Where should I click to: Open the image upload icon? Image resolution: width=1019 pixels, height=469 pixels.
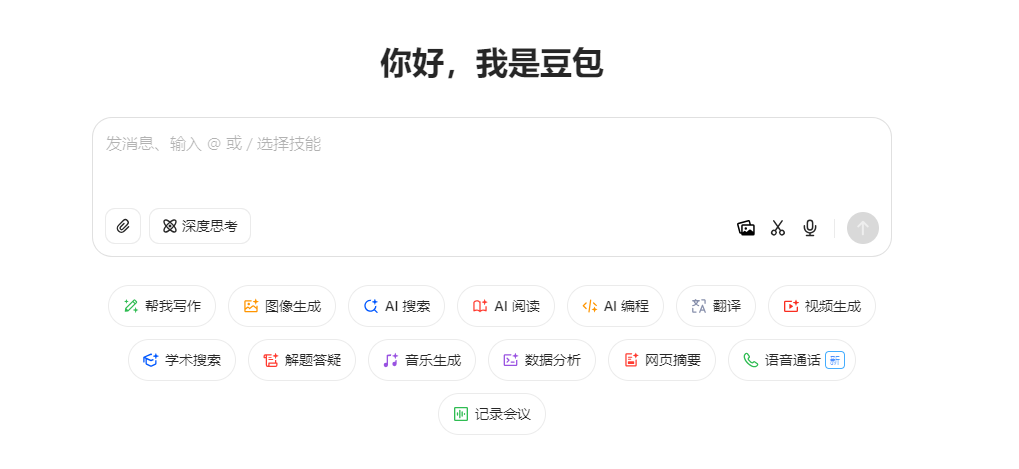click(x=746, y=228)
